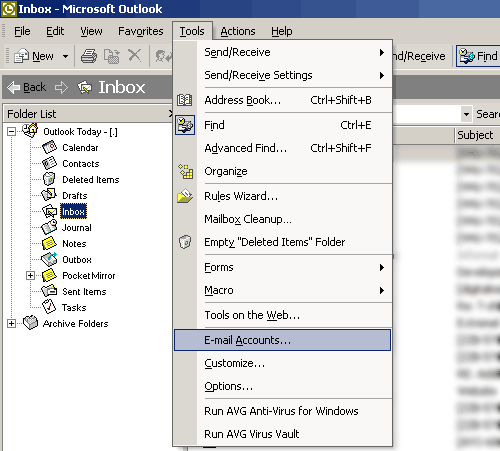500x451 pixels.
Task: Click the Deleted Items bin icon
Action: coord(49,179)
